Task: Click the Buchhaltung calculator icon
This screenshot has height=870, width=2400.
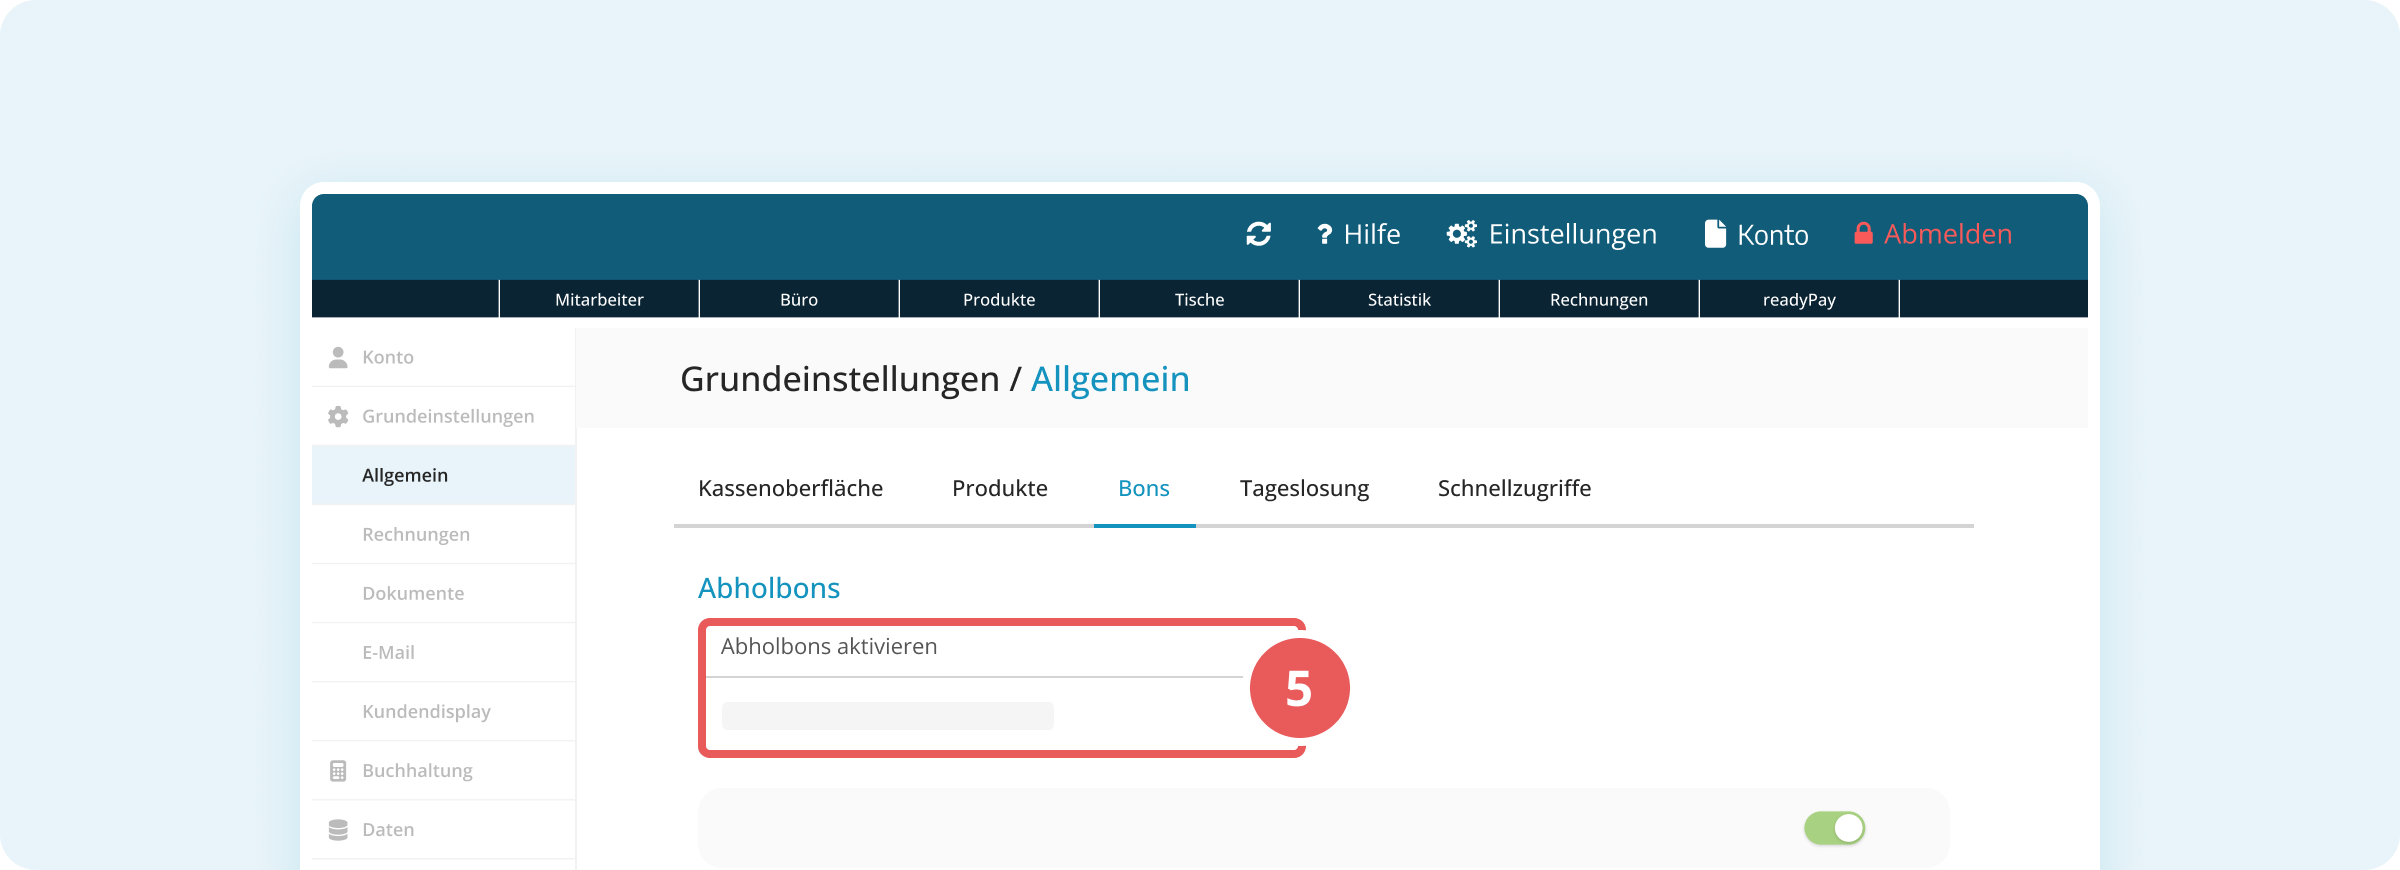Action: tap(338, 771)
